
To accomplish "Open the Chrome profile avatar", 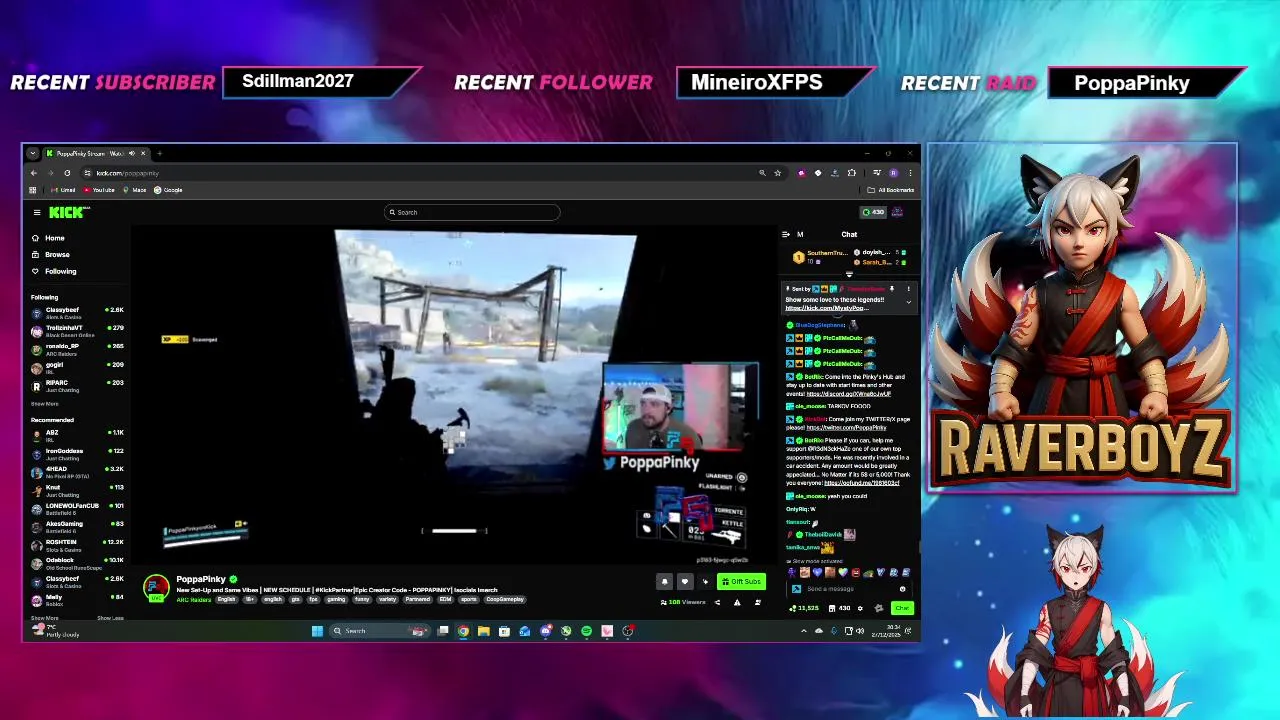I will point(894,173).
